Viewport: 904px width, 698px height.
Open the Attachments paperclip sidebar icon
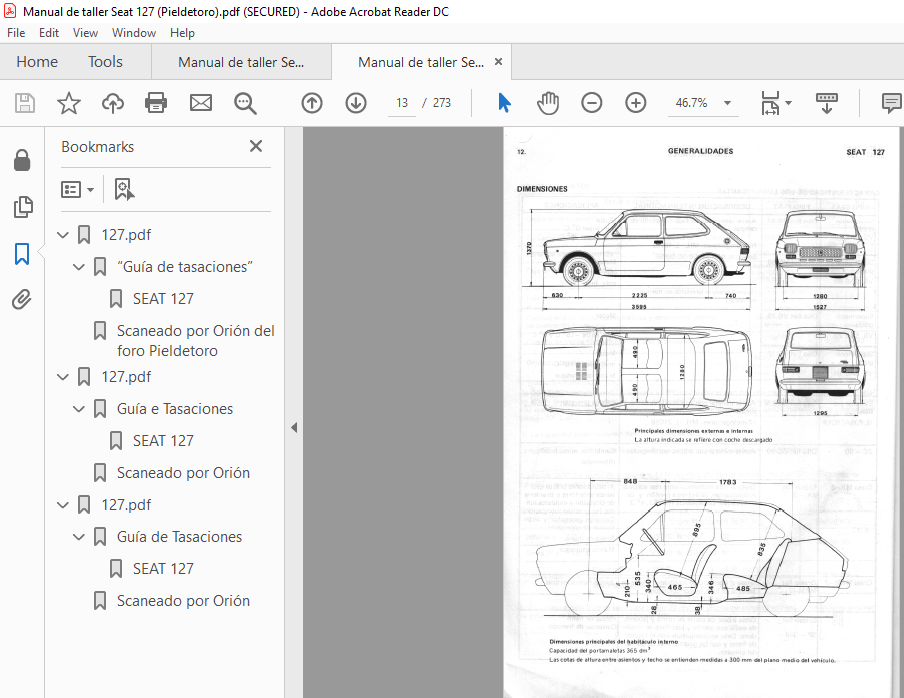click(22, 300)
